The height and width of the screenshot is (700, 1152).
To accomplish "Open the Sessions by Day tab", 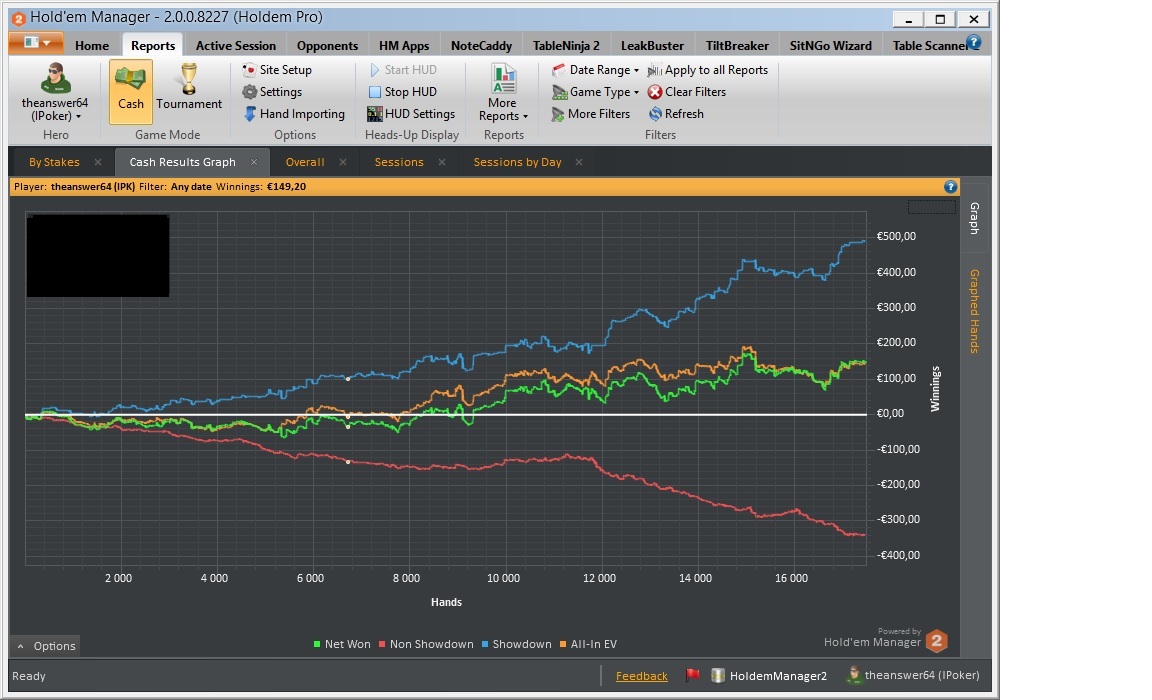I will pos(517,162).
